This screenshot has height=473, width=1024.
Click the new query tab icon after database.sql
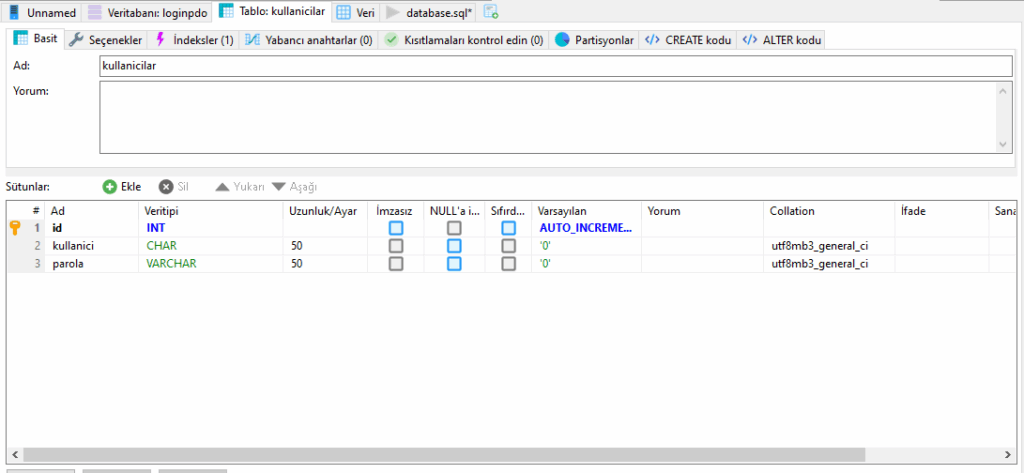click(491, 12)
